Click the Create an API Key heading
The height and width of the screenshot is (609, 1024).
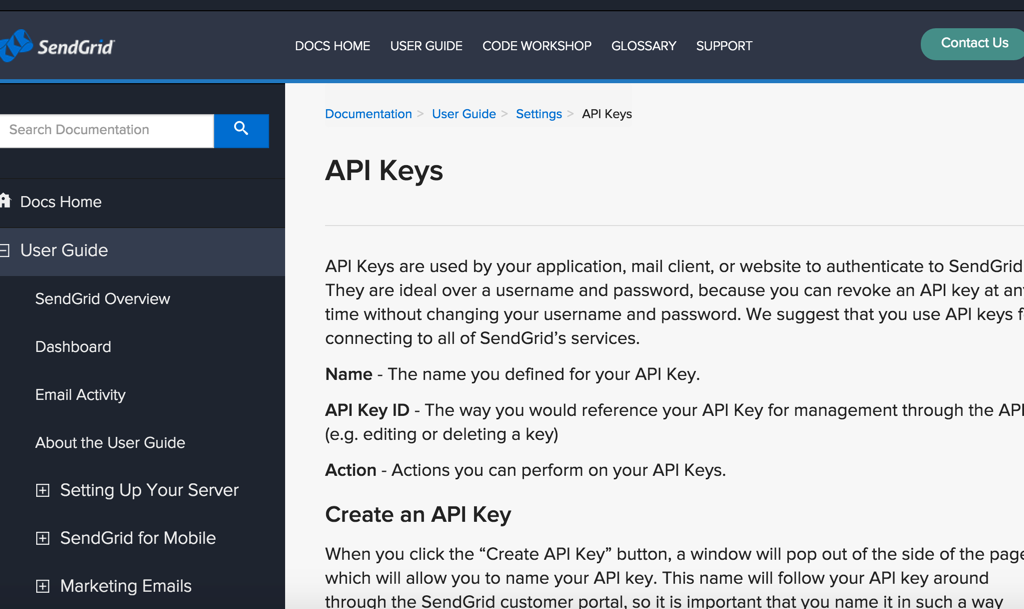coord(418,515)
